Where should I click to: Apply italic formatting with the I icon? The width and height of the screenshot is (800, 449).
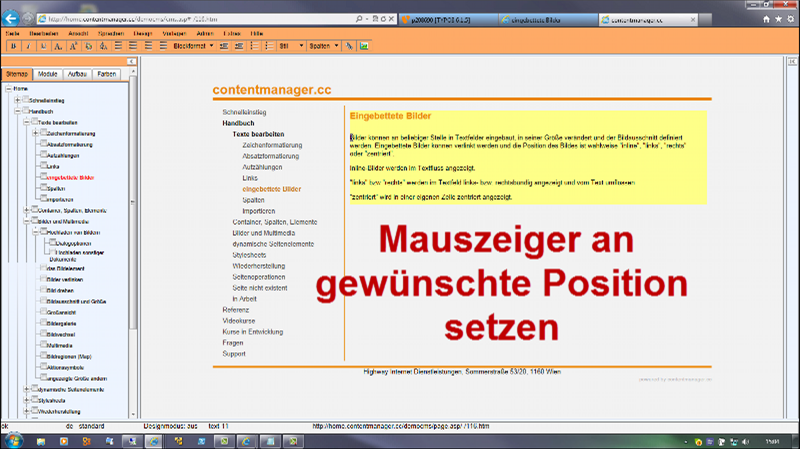point(29,46)
